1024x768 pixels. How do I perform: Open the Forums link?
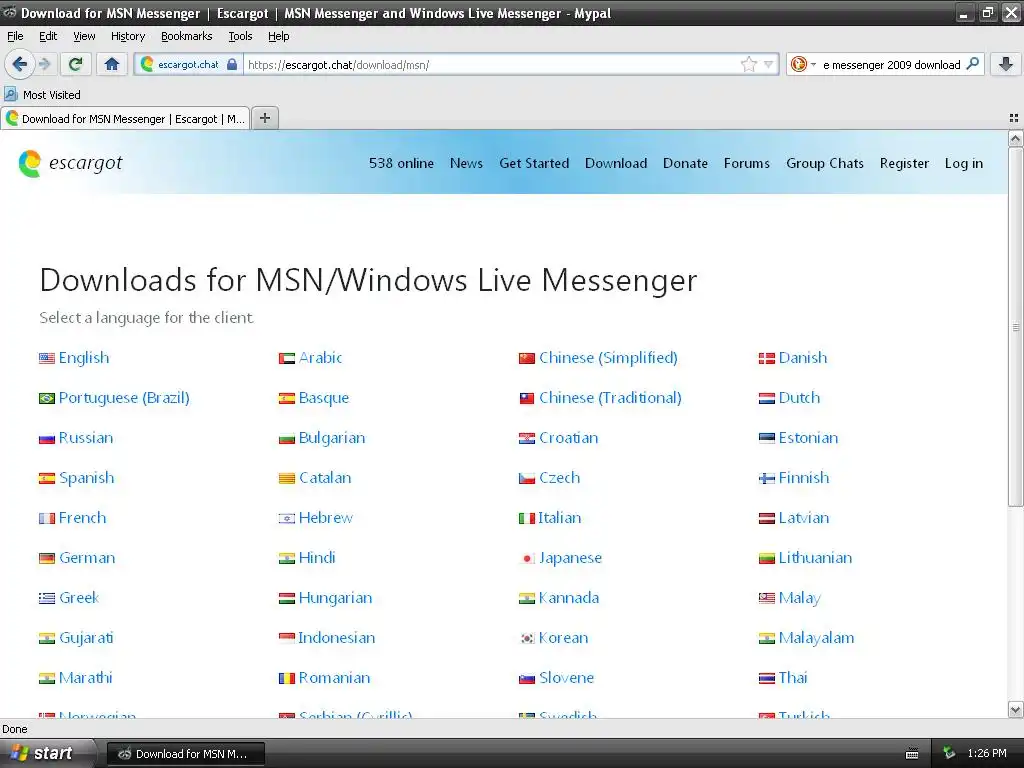[x=746, y=163]
